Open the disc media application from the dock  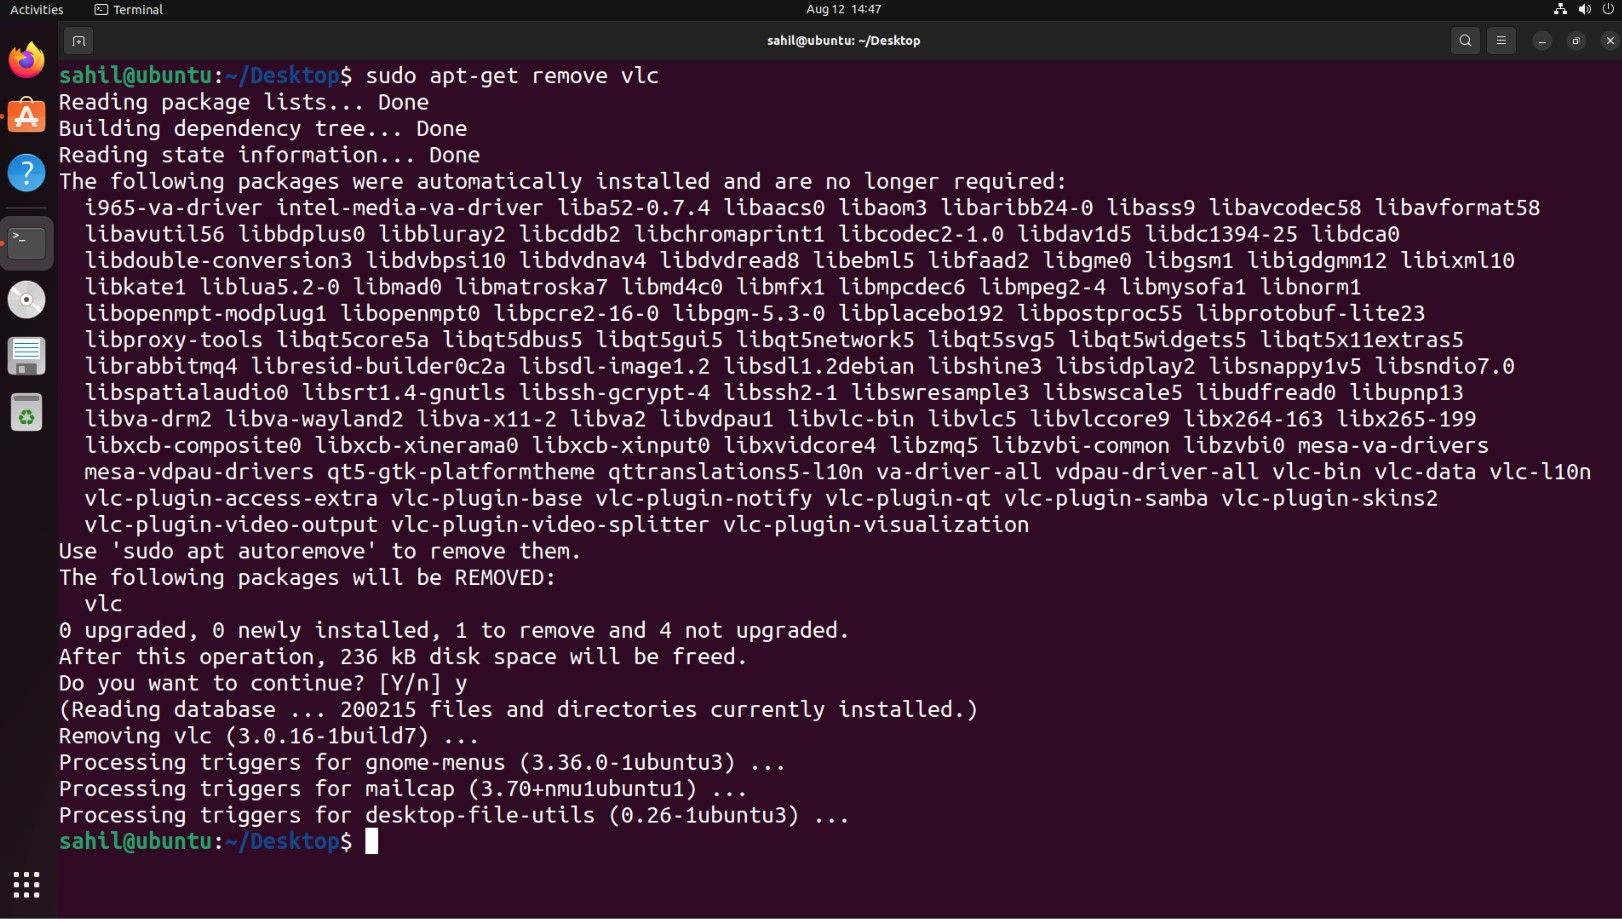pyautogui.click(x=25, y=299)
